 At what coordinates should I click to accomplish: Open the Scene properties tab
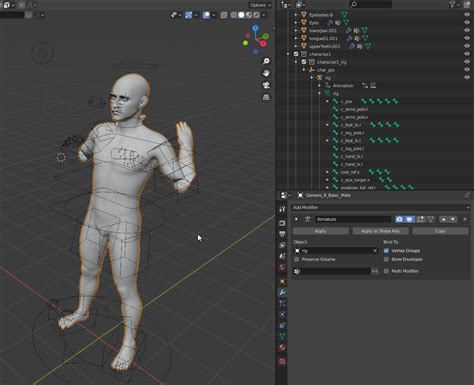pos(282,256)
